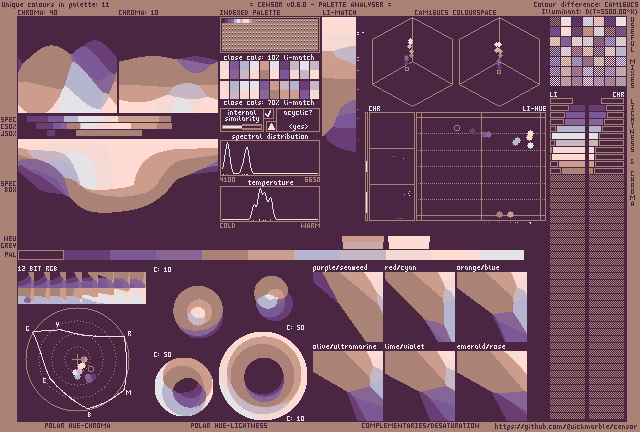Click the spectral distribution graph
The height and width of the screenshot is (432, 640).
tap(270, 158)
